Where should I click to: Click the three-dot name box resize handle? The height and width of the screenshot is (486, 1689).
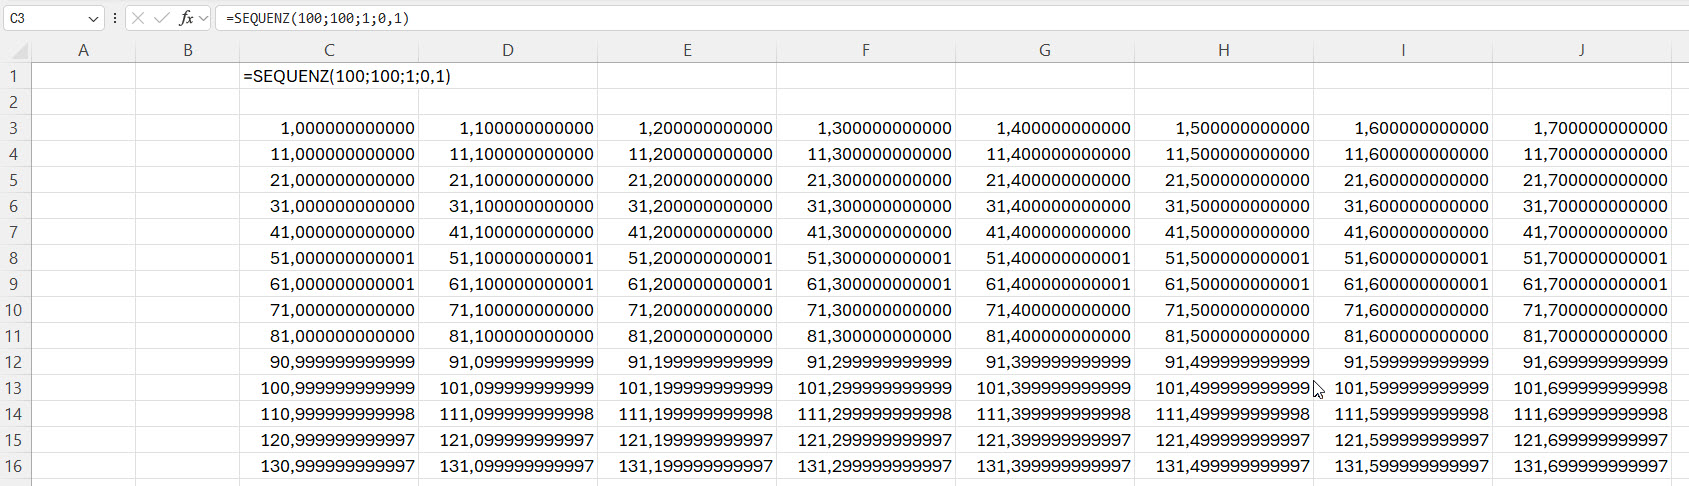point(115,18)
